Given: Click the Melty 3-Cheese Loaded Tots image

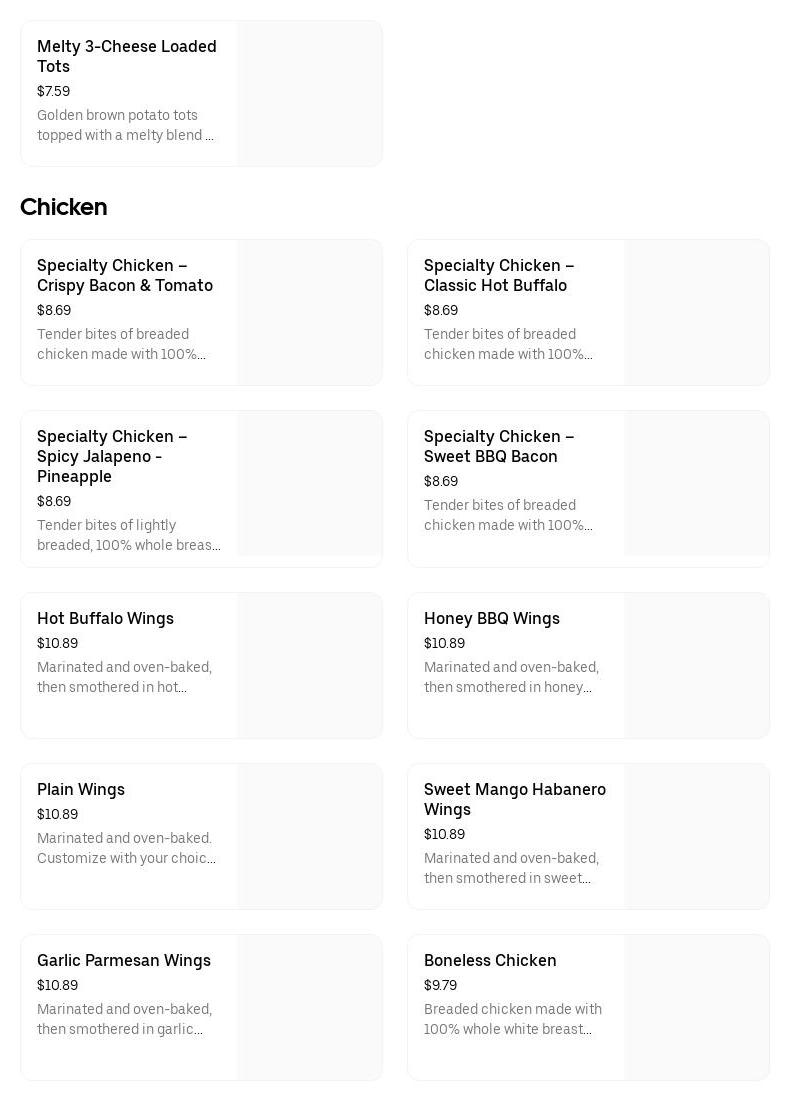Looking at the screenshot, I should (310, 94).
